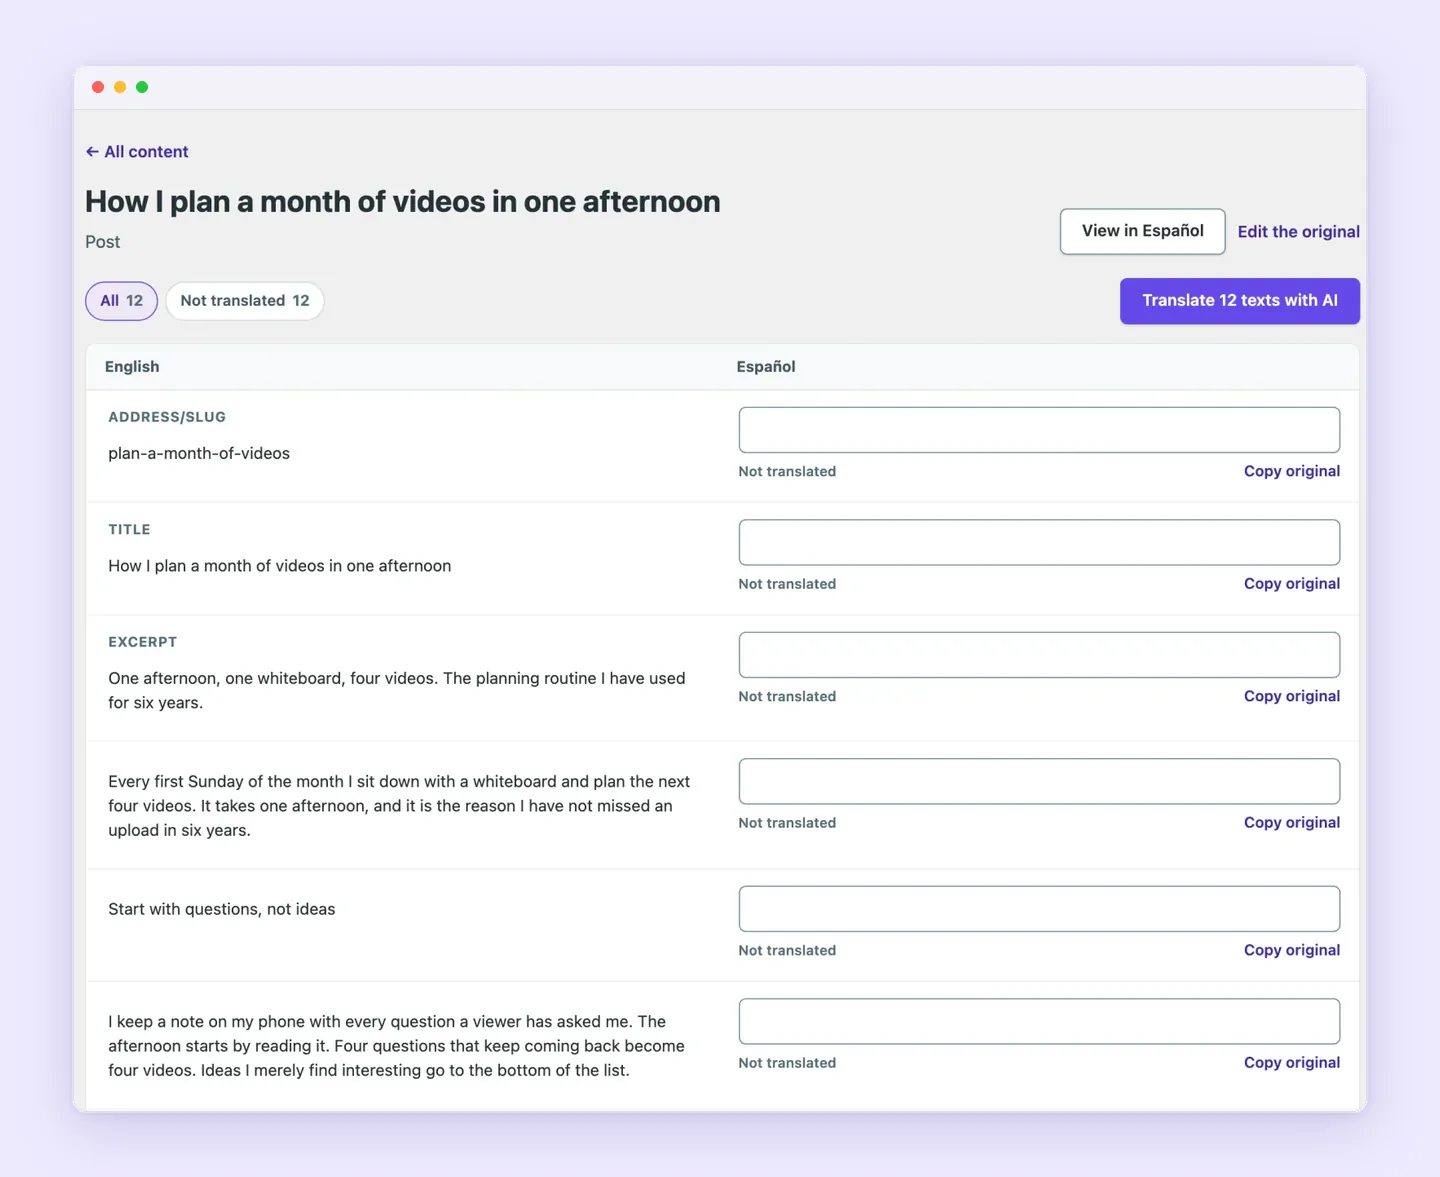Image resolution: width=1440 pixels, height=1177 pixels.
Task: Copy original for 'Start with questions' row
Action: [x=1291, y=950]
